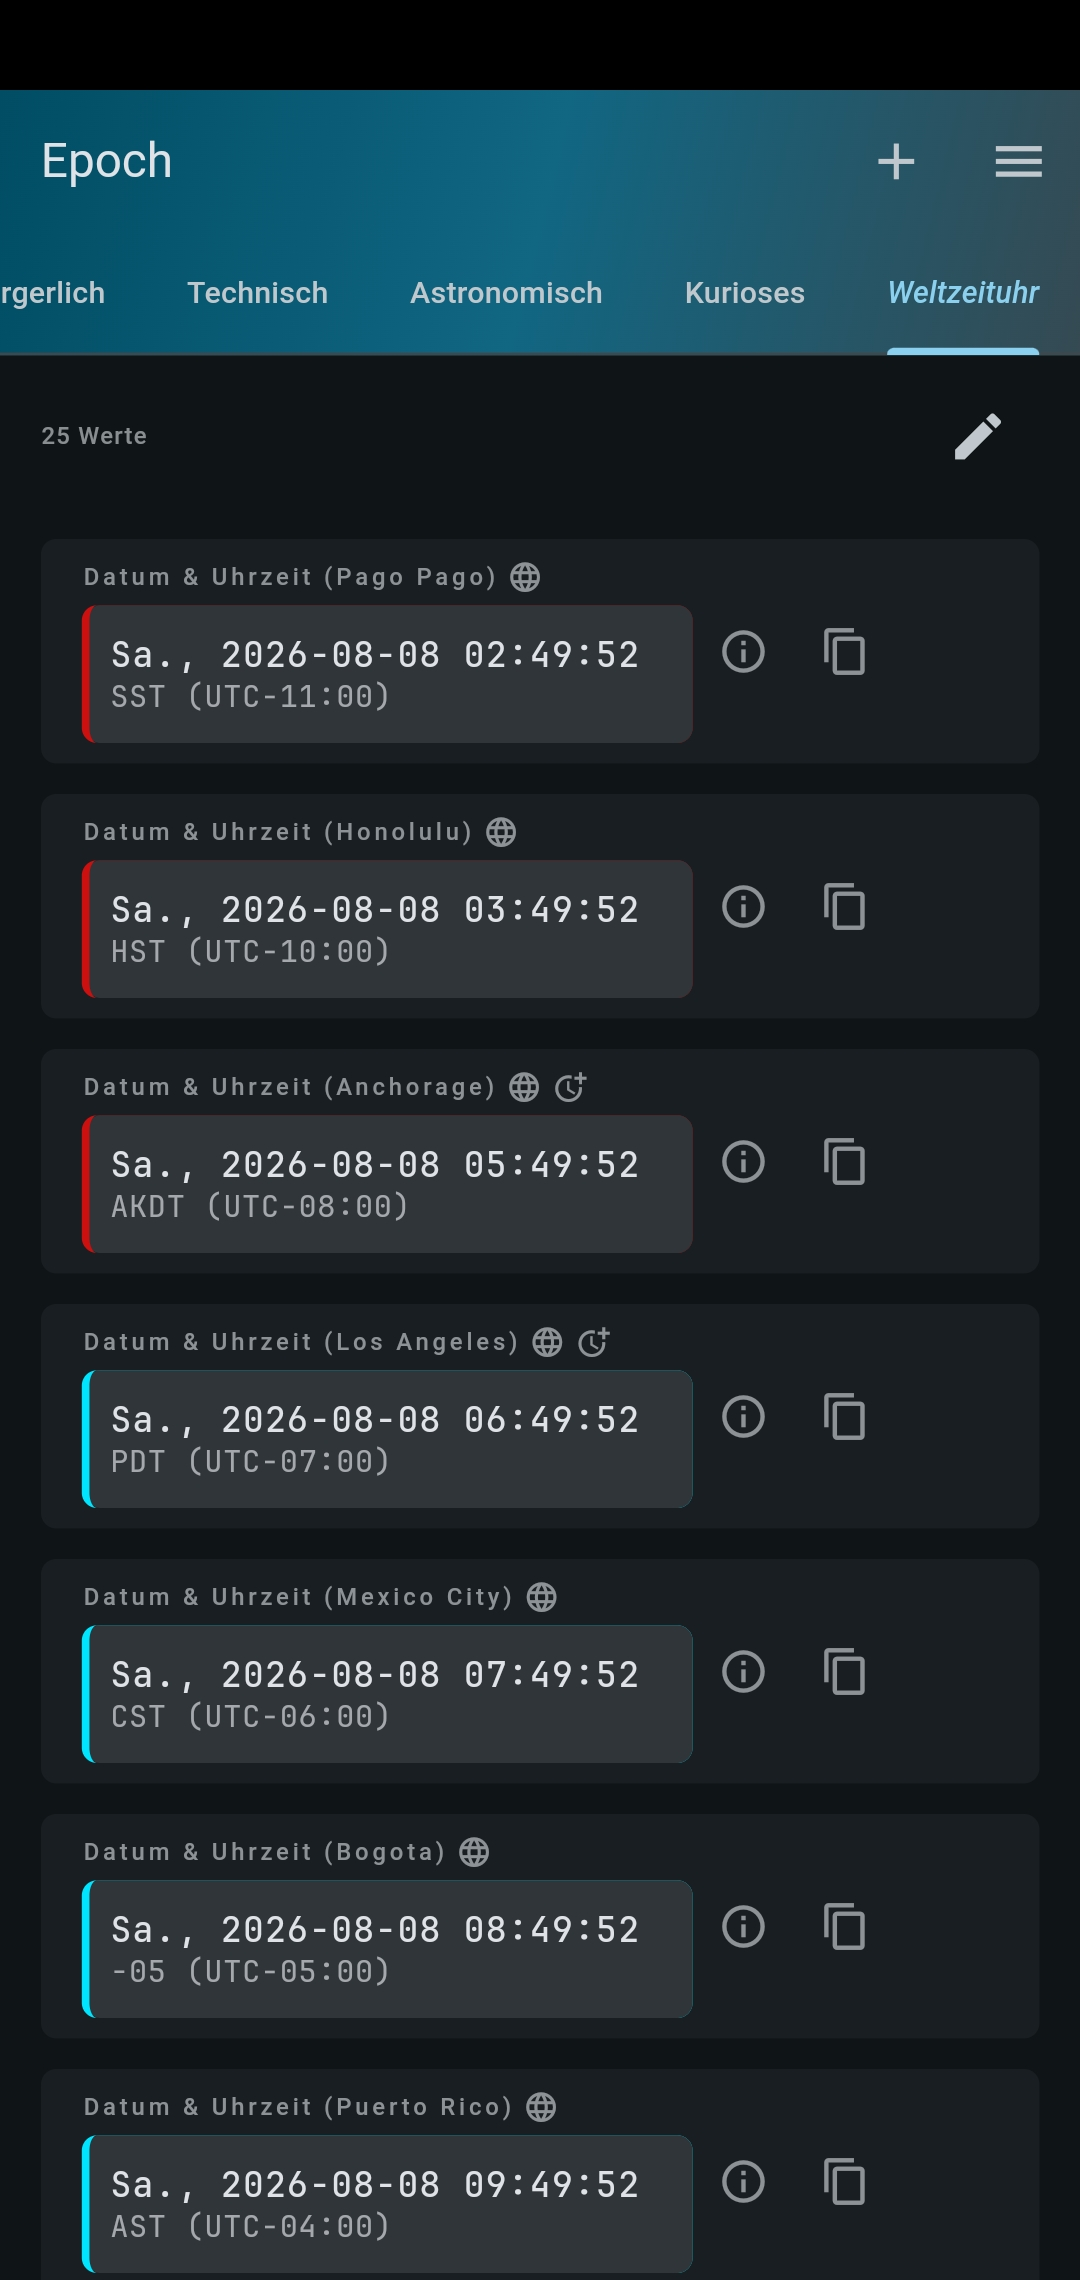This screenshot has width=1080, height=2280.
Task: Show info for Mexico City time
Action: tap(743, 1672)
